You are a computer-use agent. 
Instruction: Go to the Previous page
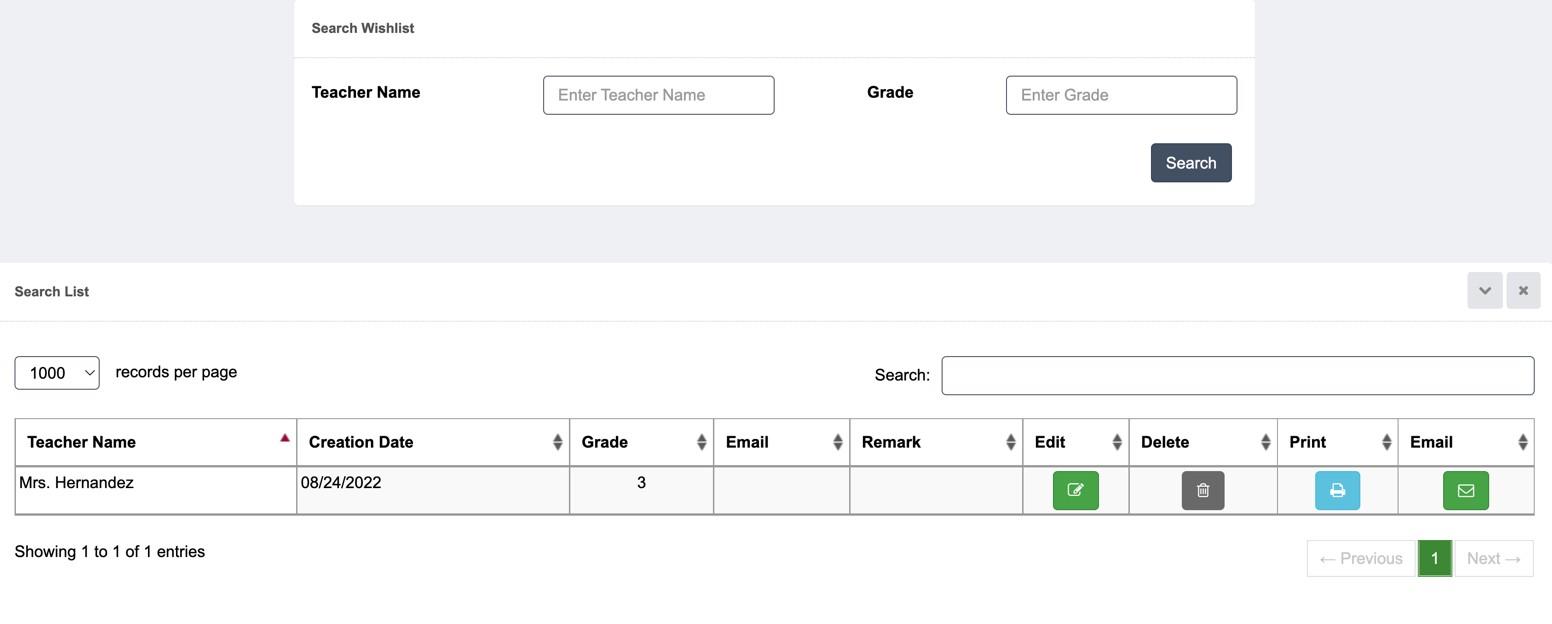click(1361, 558)
